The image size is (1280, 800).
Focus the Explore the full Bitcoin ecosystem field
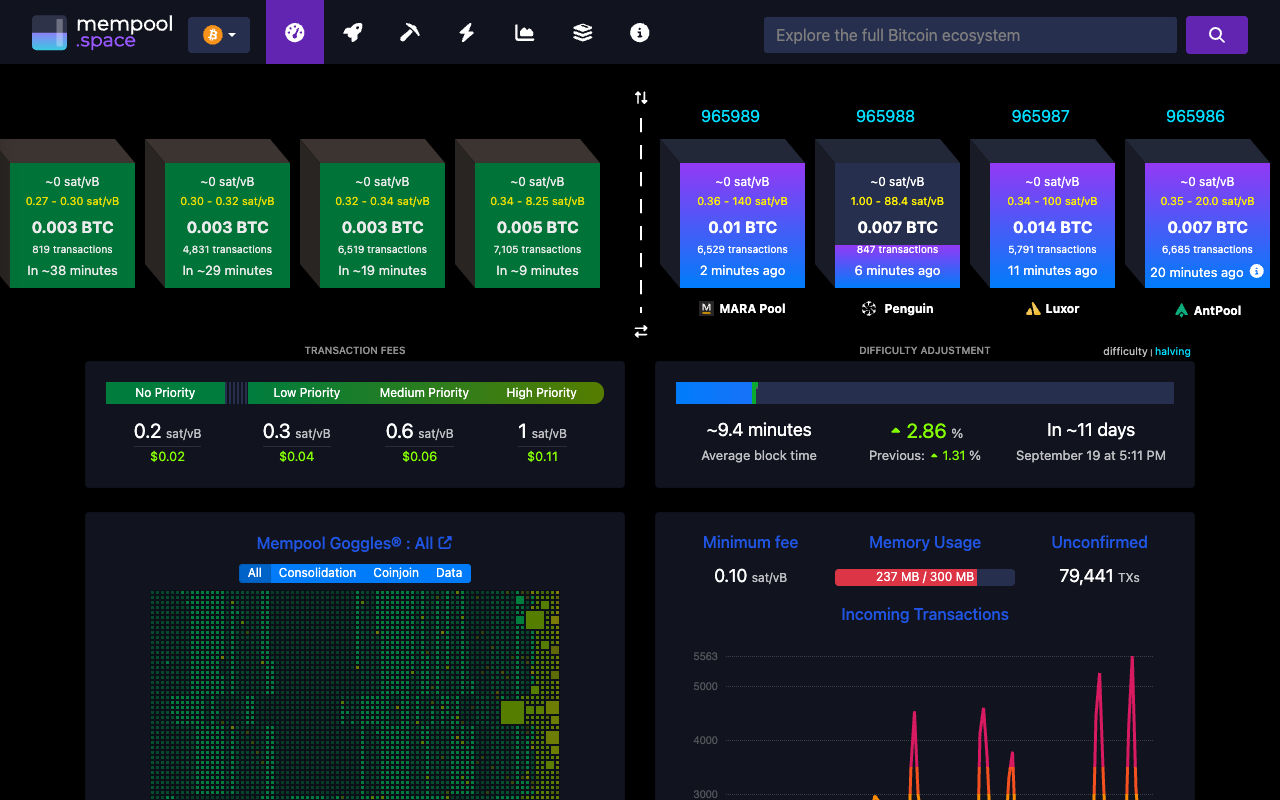click(x=970, y=35)
